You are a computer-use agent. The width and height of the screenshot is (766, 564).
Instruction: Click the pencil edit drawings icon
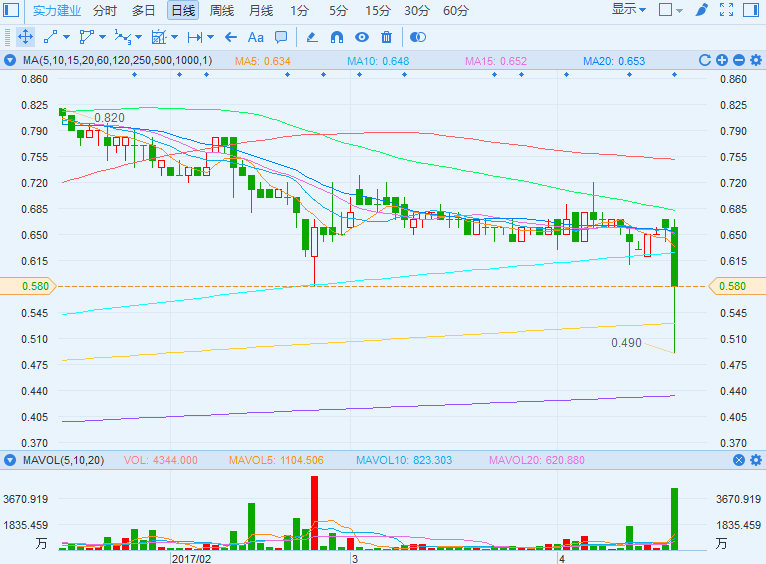(x=312, y=37)
